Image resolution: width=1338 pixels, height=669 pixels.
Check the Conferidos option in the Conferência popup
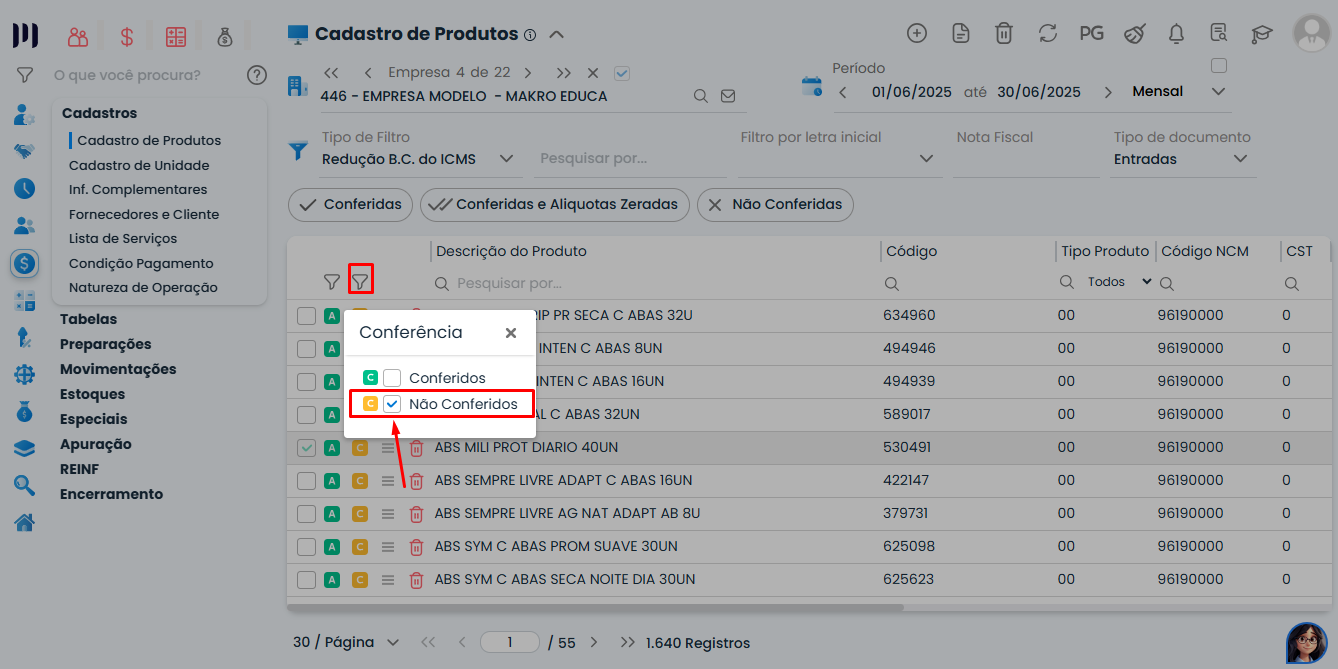(392, 377)
